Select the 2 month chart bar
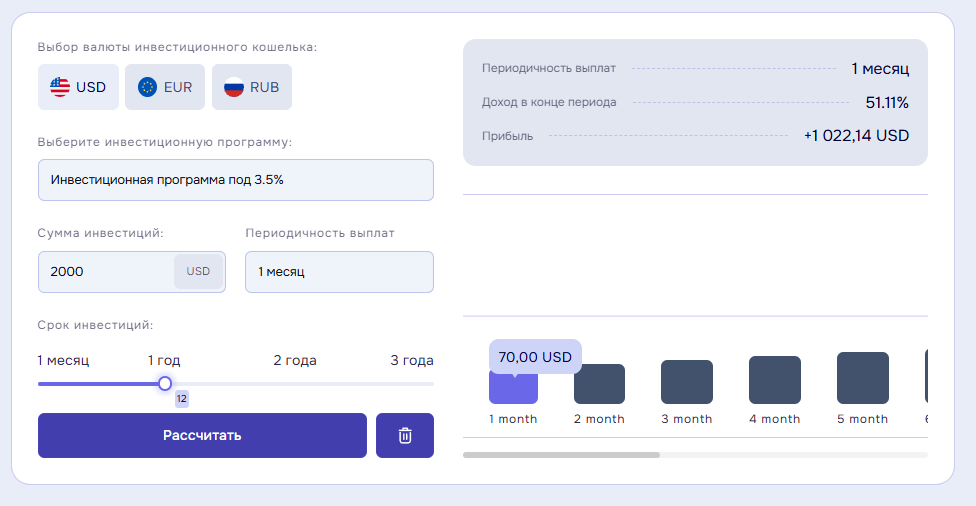Image resolution: width=976 pixels, height=506 pixels. (x=599, y=384)
